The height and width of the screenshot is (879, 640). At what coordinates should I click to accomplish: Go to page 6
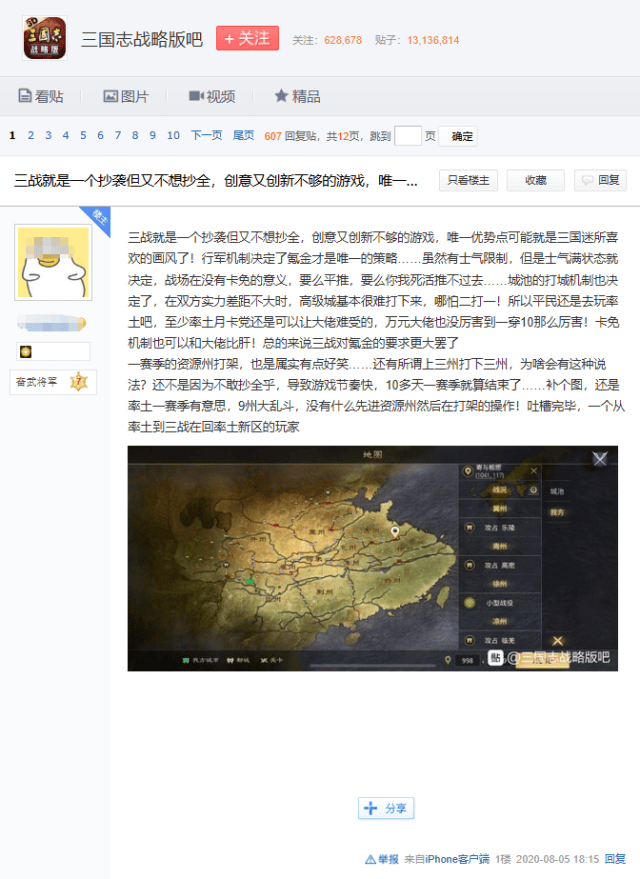100,135
